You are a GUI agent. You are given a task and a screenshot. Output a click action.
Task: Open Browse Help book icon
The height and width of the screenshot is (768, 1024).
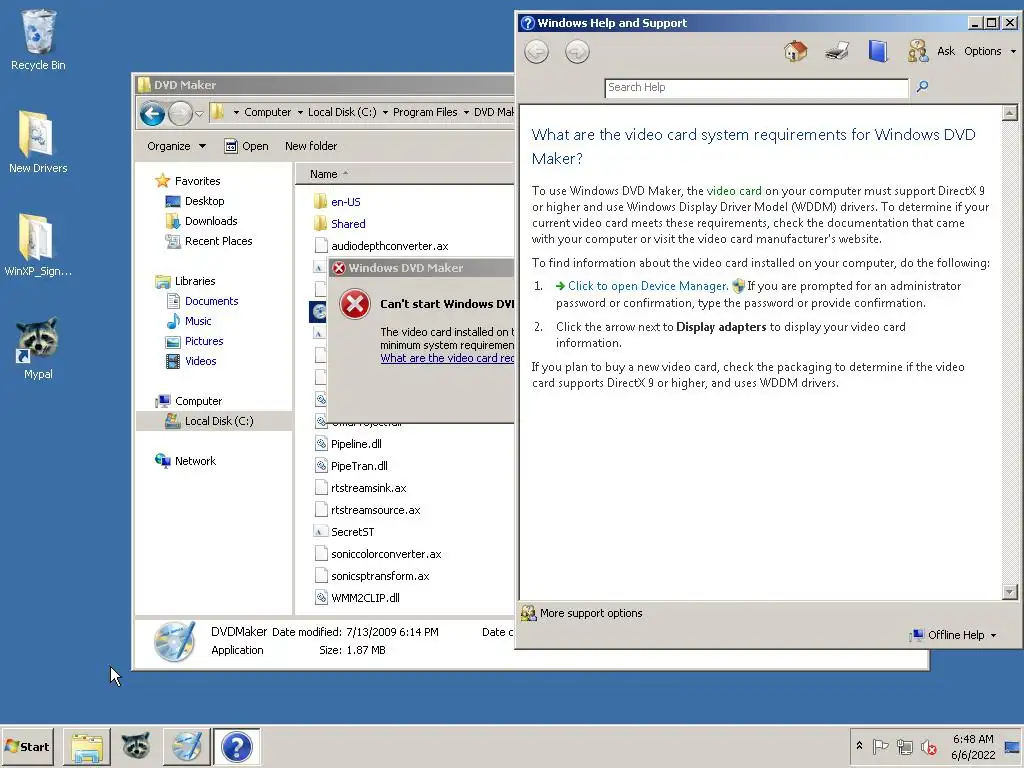[878, 51]
